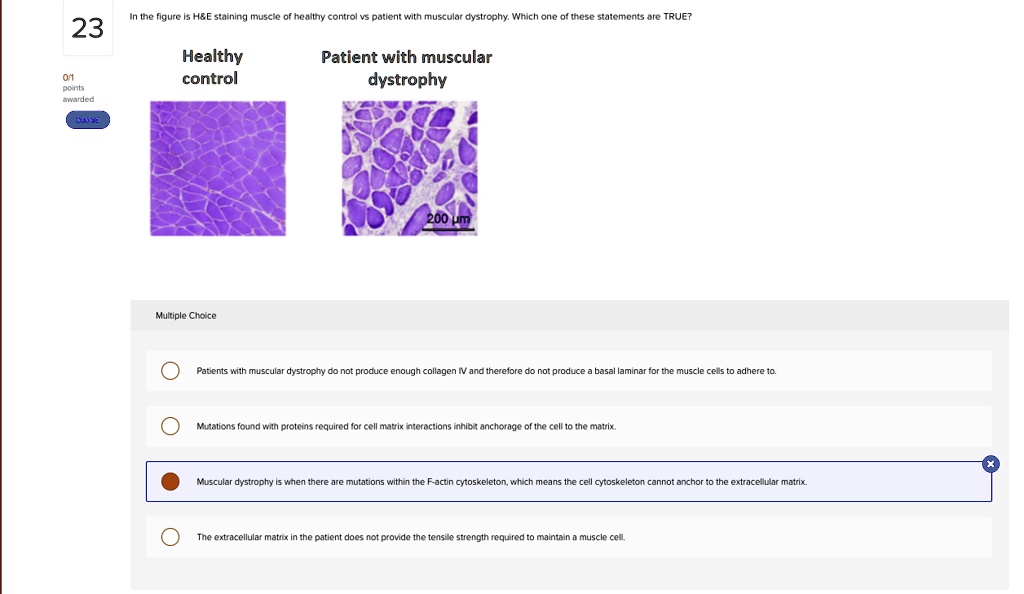Click the Multiple Choice section header
This screenshot has height=594, width=1024.
[x=186, y=315]
